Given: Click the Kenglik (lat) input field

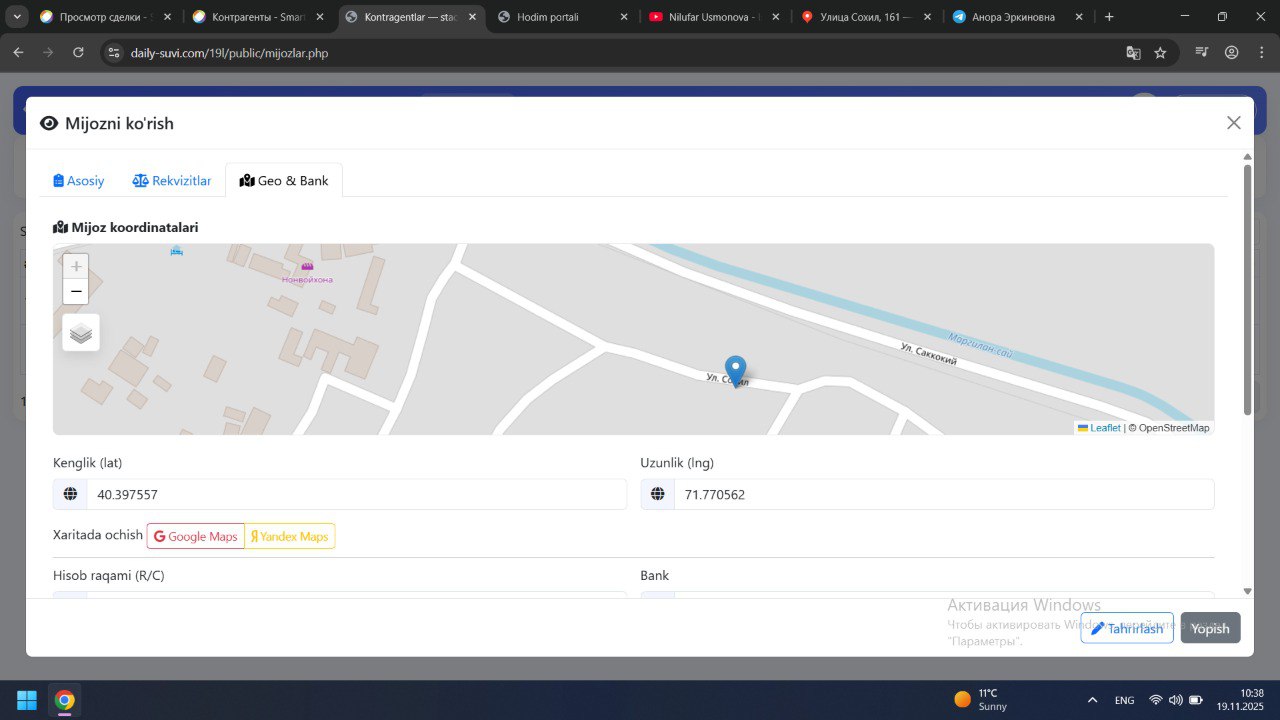Looking at the screenshot, I should pyautogui.click(x=357, y=494).
